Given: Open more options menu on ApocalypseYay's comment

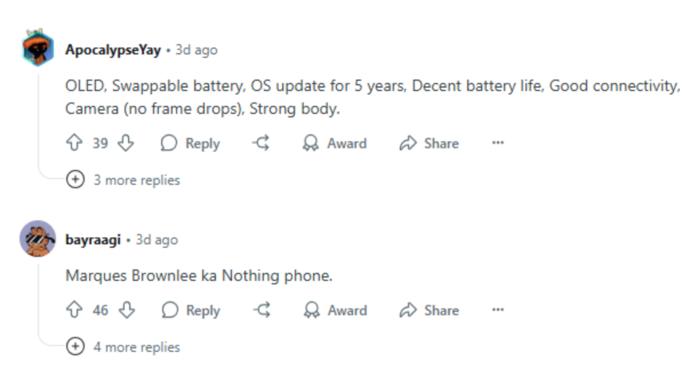Looking at the screenshot, I should 498,143.
